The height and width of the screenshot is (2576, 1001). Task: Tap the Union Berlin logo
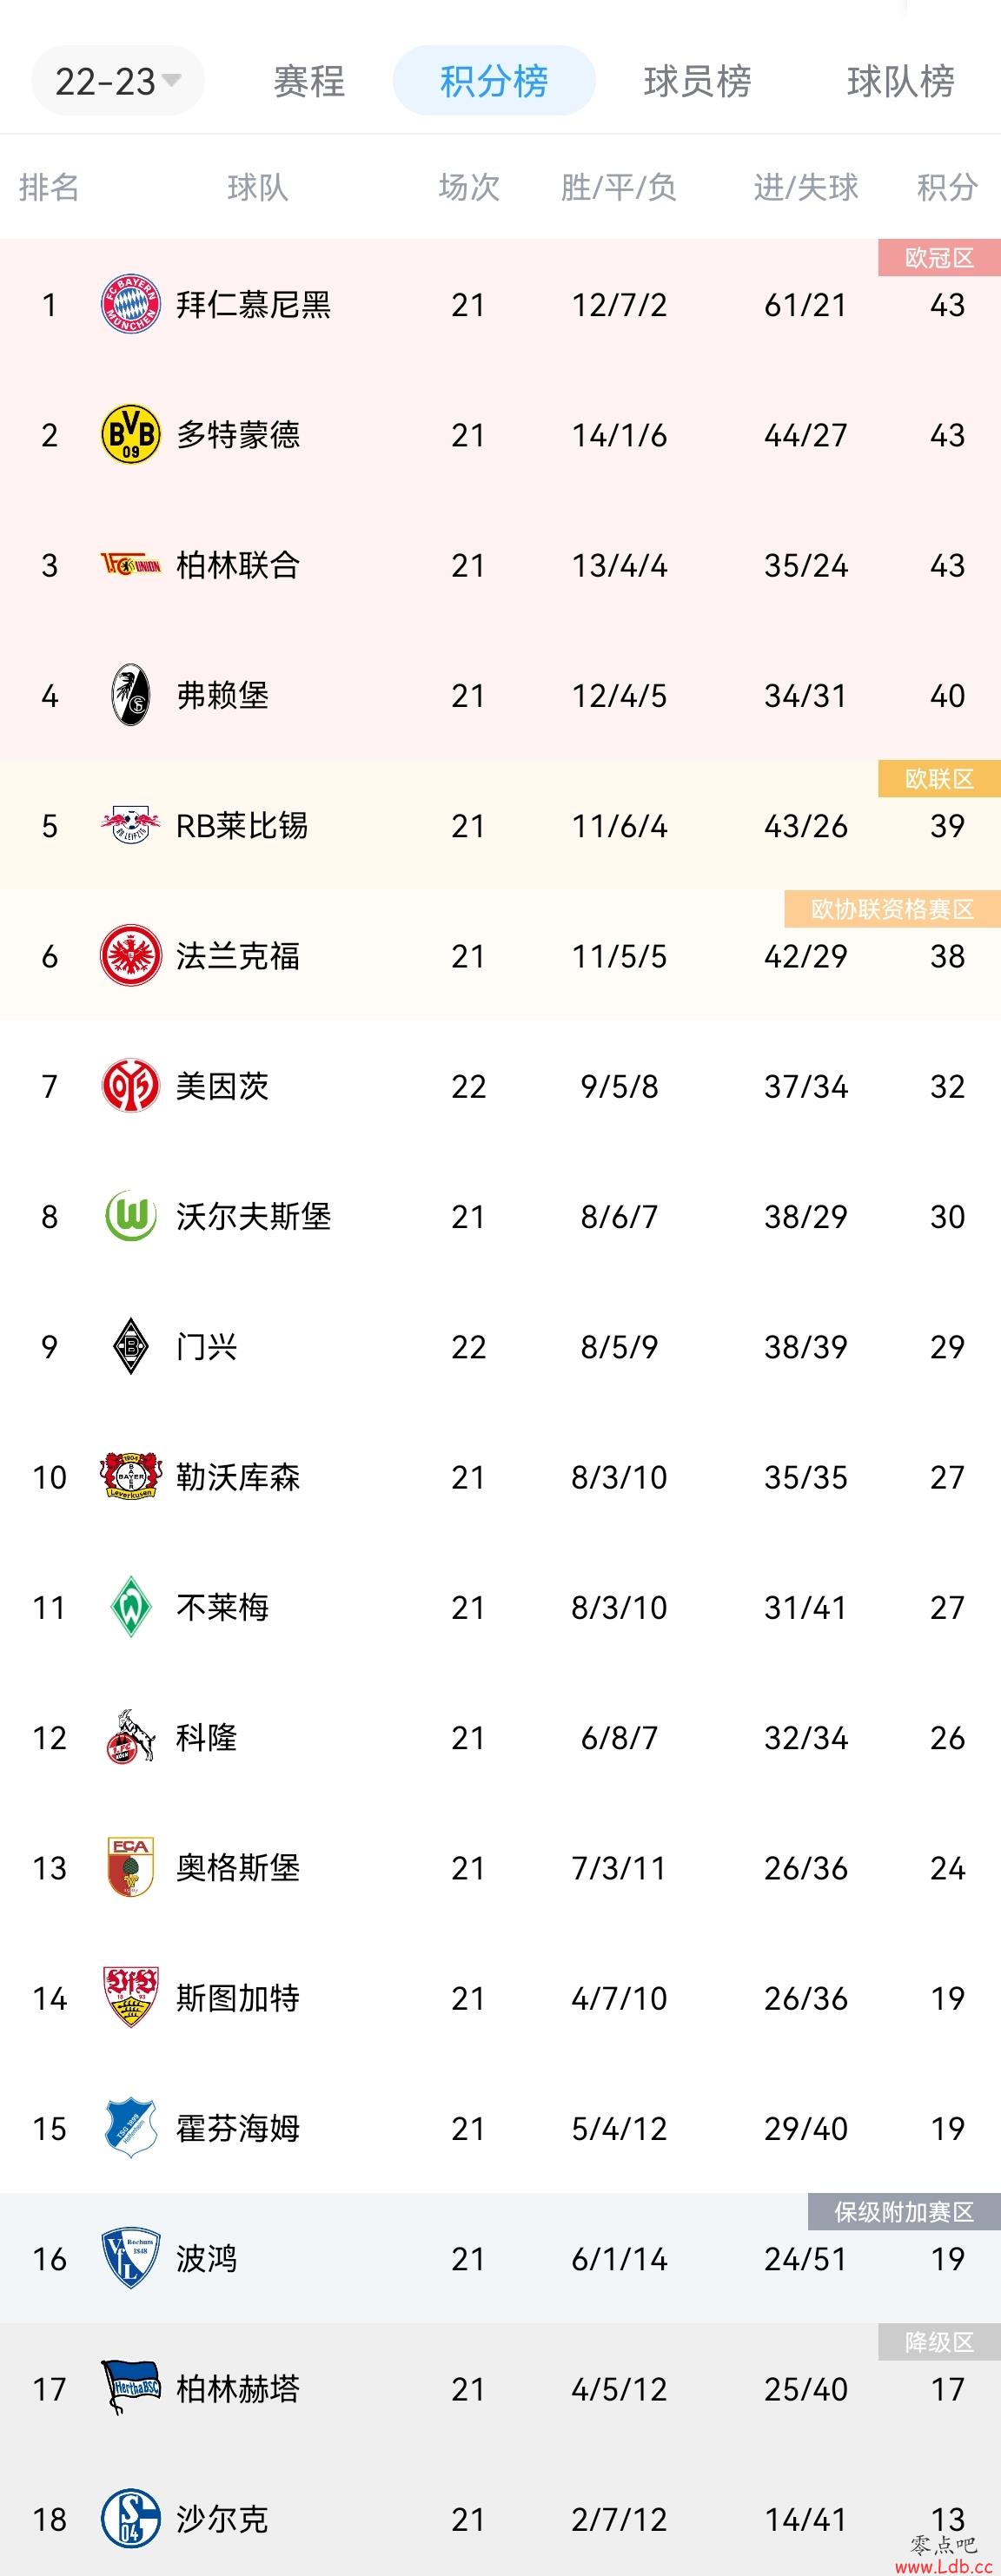pyautogui.click(x=131, y=565)
